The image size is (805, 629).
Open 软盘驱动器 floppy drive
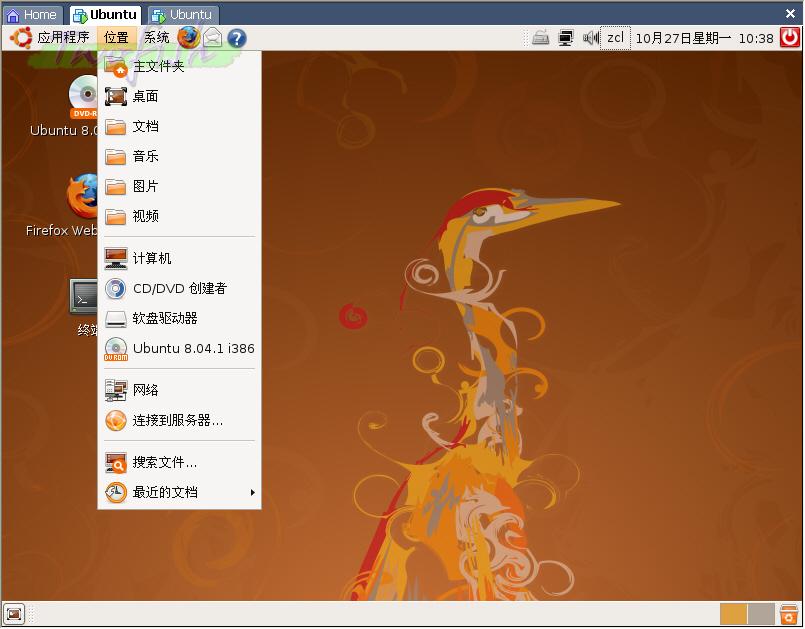pos(180,318)
